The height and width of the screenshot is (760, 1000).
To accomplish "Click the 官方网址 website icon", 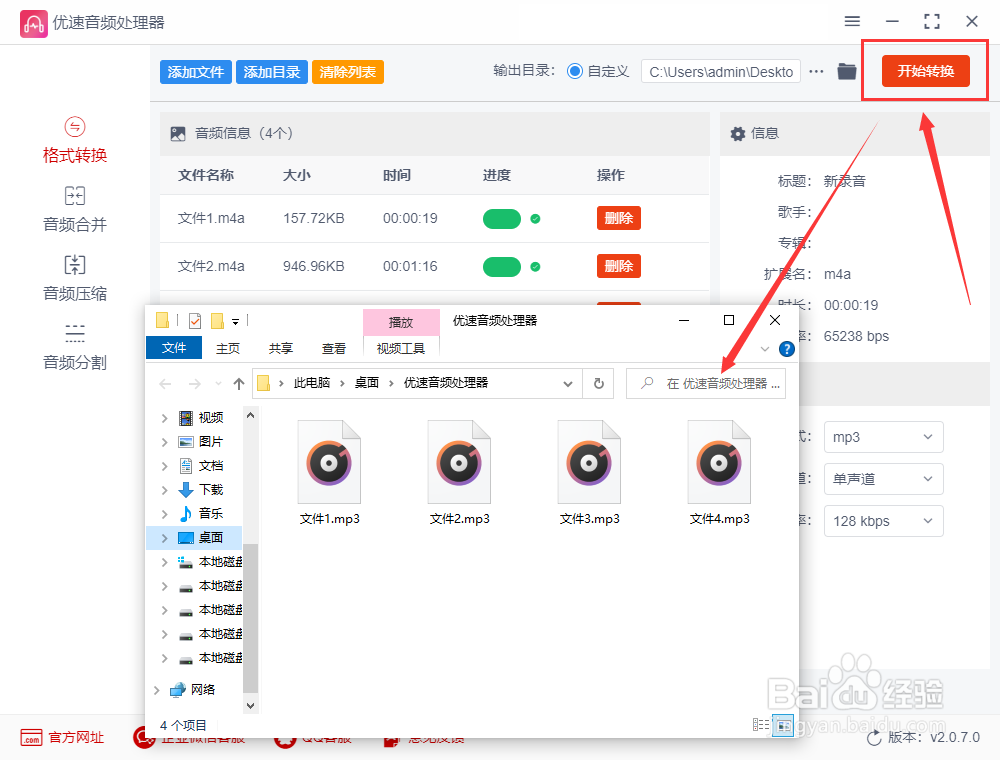I will click(x=31, y=738).
